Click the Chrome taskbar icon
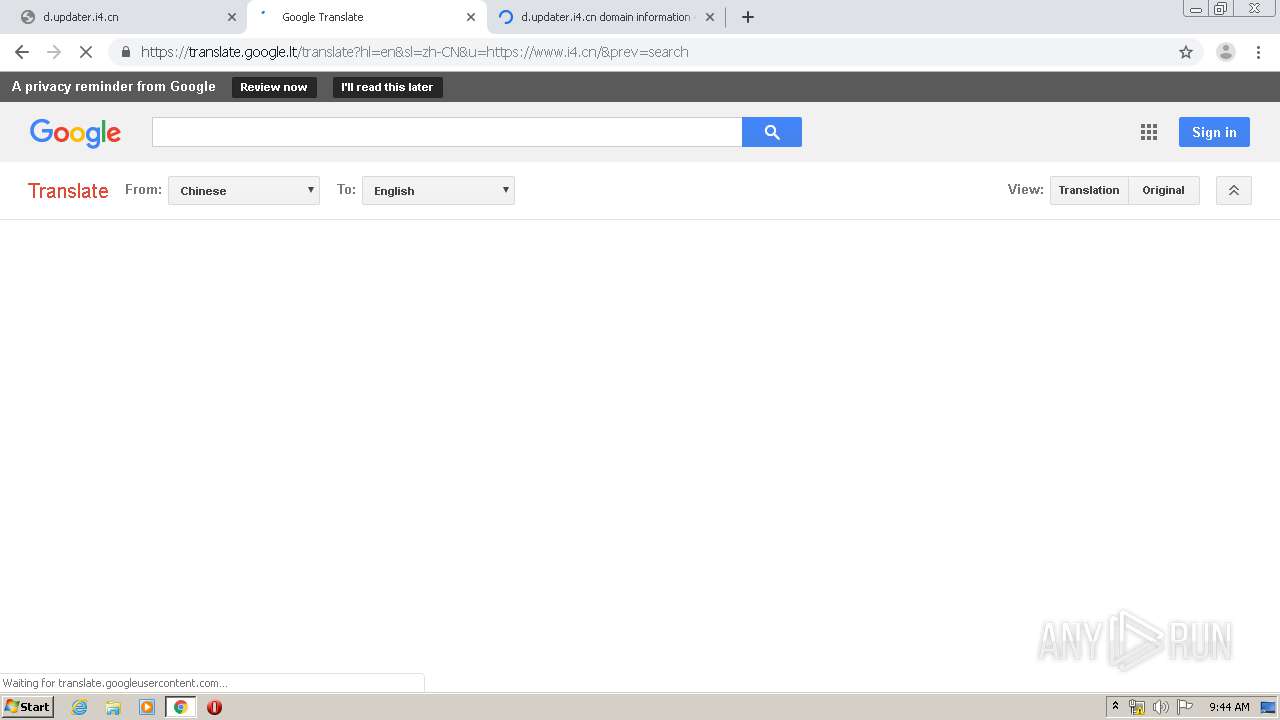The width and height of the screenshot is (1280, 720). (x=181, y=707)
